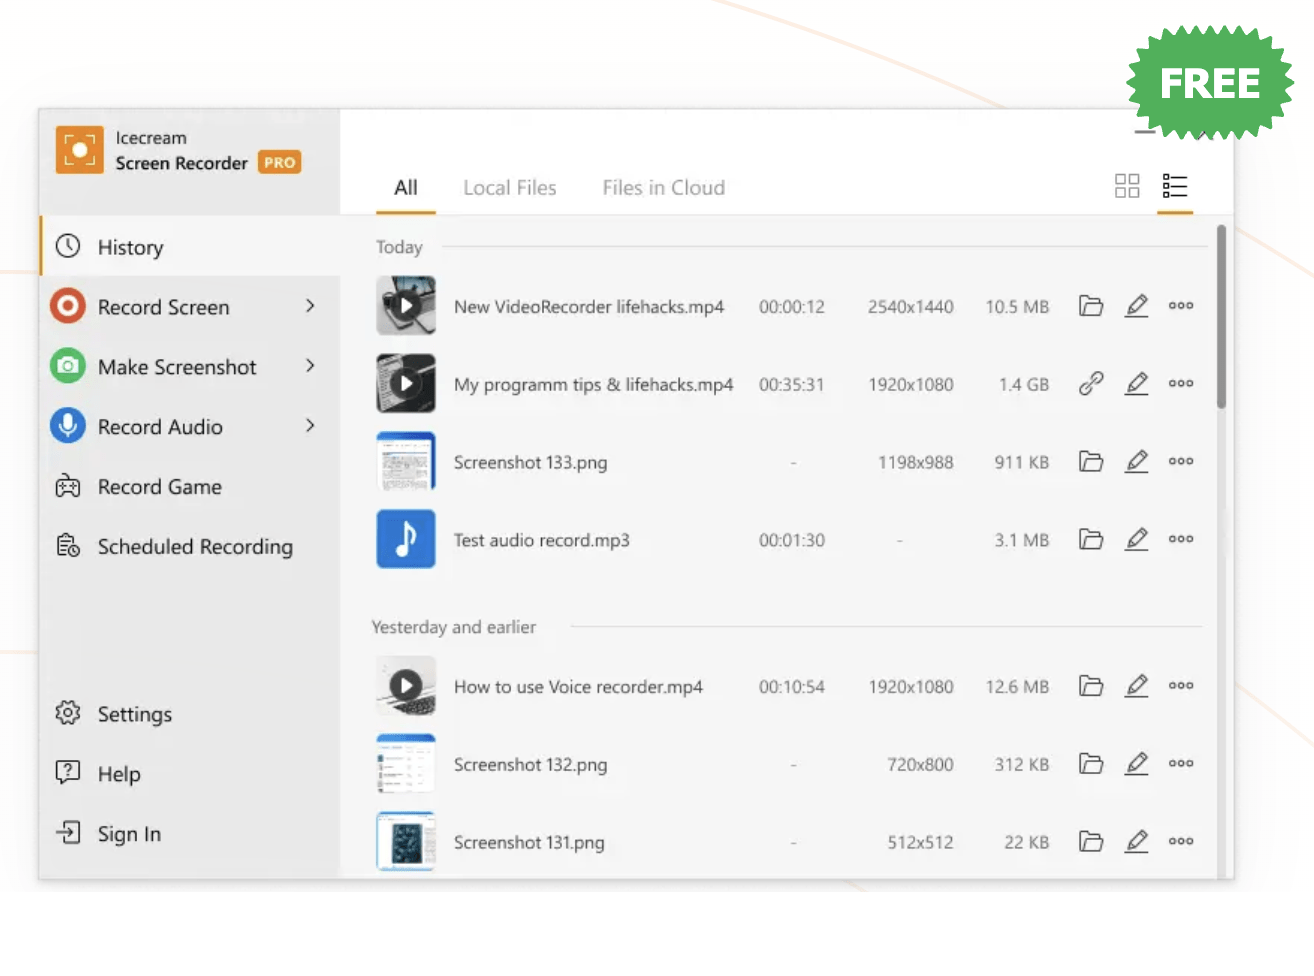Image resolution: width=1314 pixels, height=976 pixels.
Task: Click the Icecream Screen Recorder logo
Action: click(x=79, y=150)
